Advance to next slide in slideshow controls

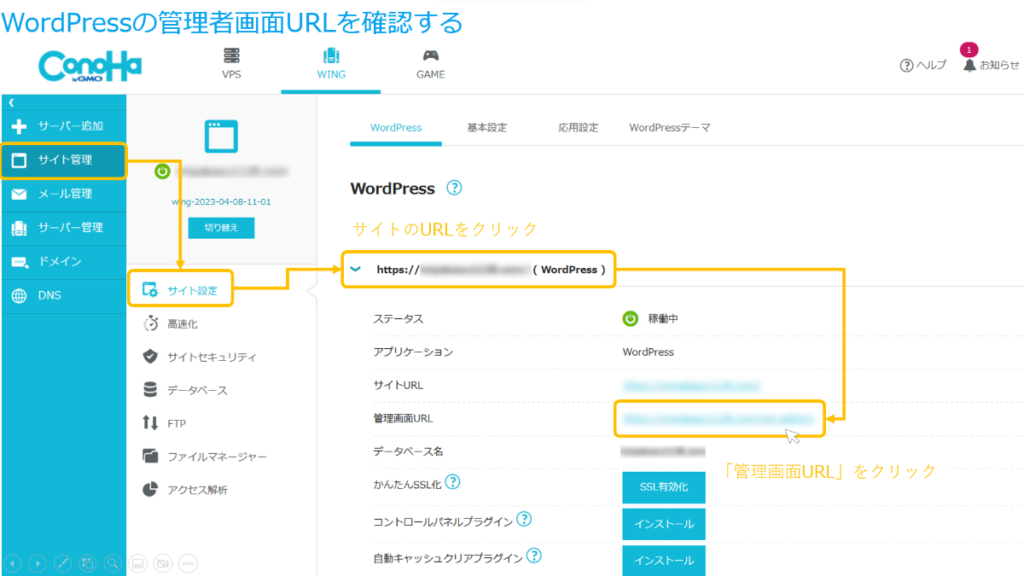tap(37, 563)
